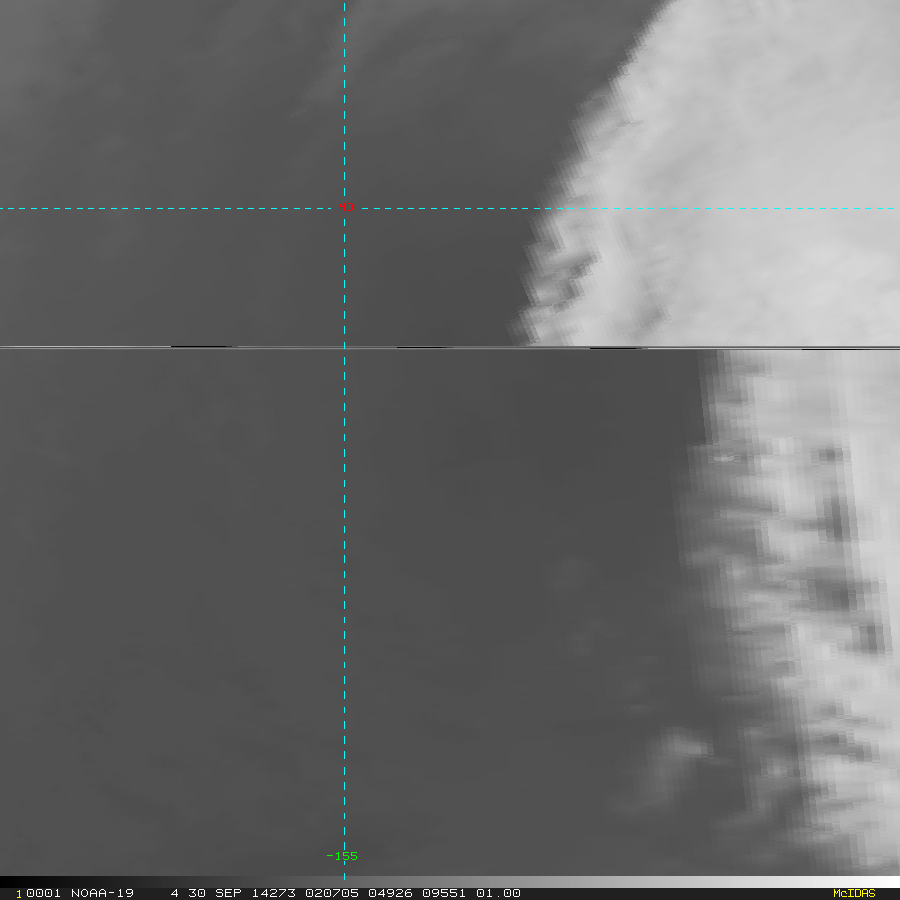Click the 09551 element value

444,893
